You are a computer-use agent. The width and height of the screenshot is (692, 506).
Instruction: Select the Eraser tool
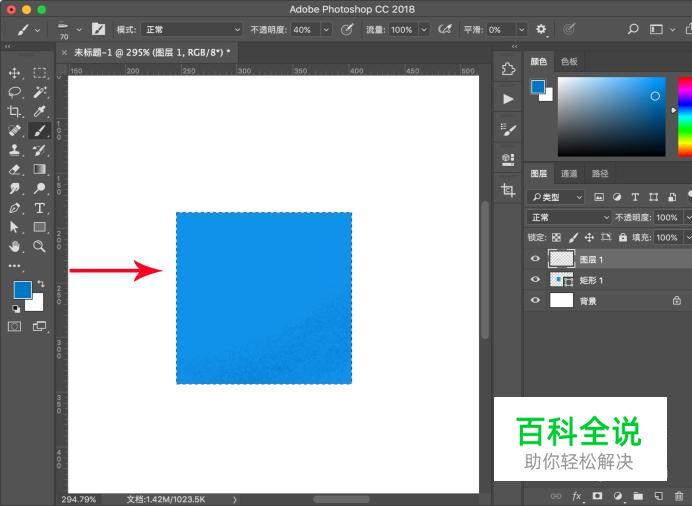[x=15, y=169]
